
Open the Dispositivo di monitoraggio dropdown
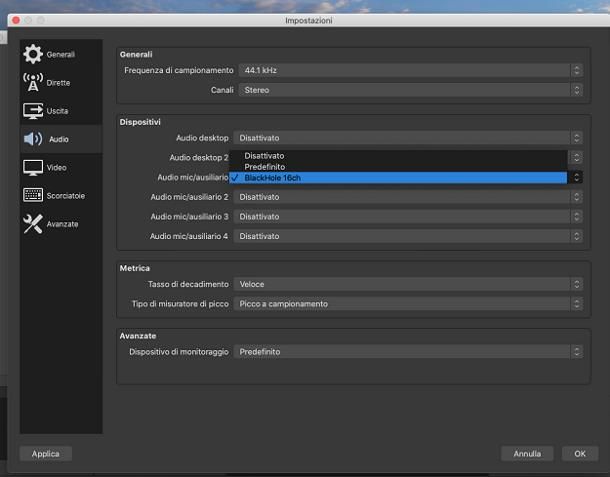click(408, 352)
